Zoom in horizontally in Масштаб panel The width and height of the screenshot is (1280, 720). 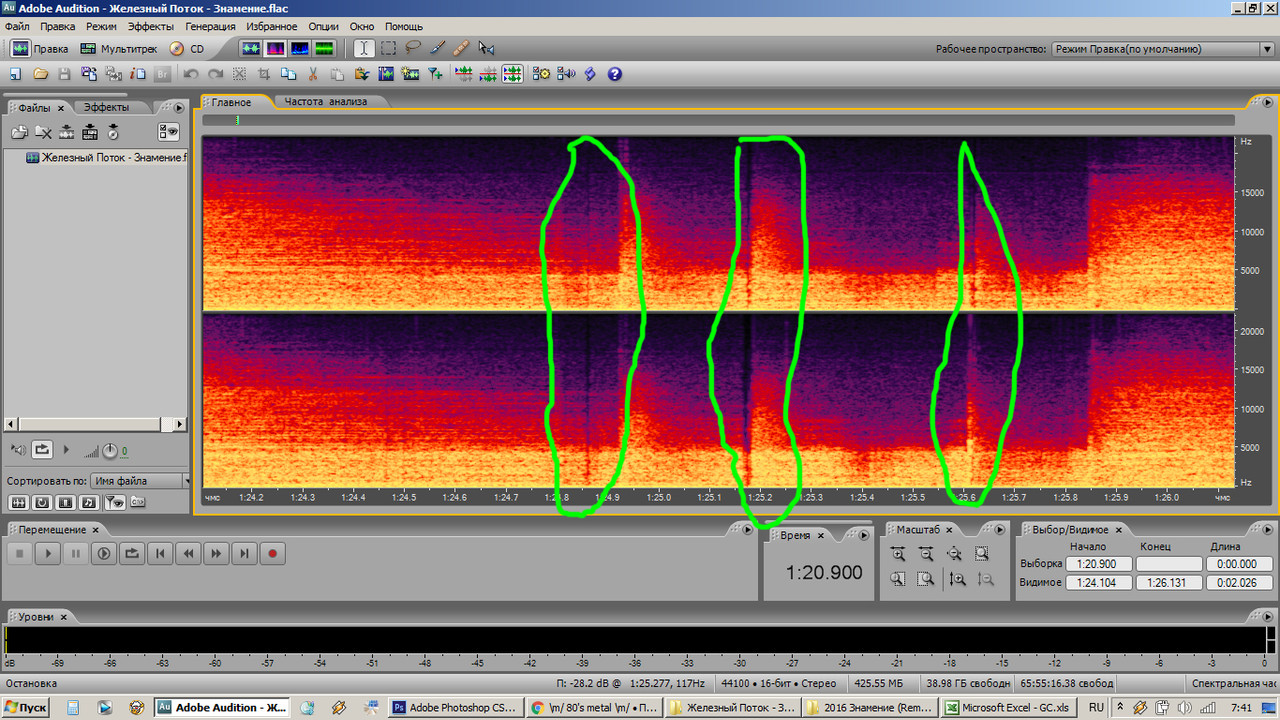898,553
